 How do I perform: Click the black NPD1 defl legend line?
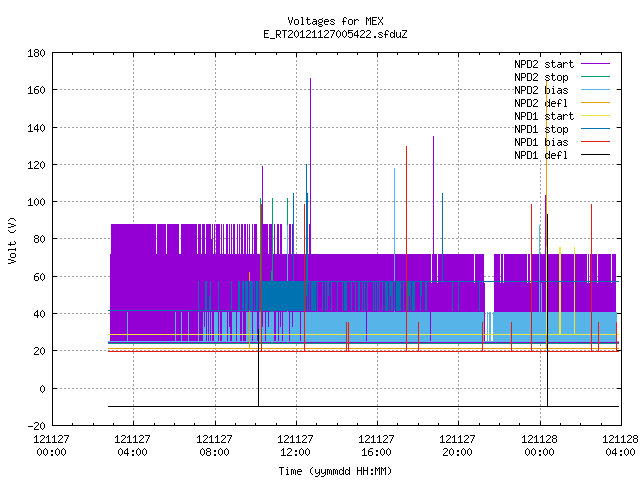pos(595,155)
